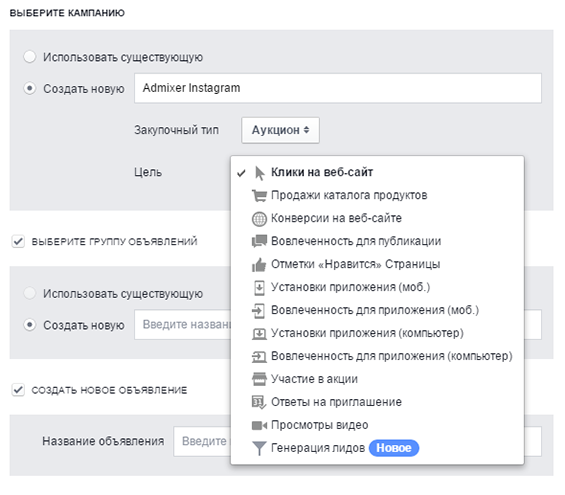
Task: Select Создать новую radio for ad group
Action: [30, 325]
